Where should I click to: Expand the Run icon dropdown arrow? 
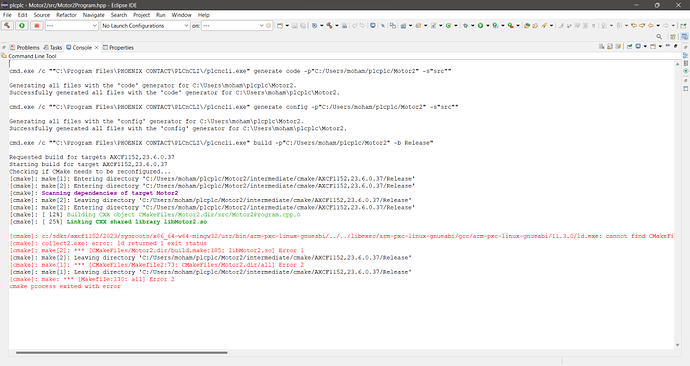coord(487,26)
